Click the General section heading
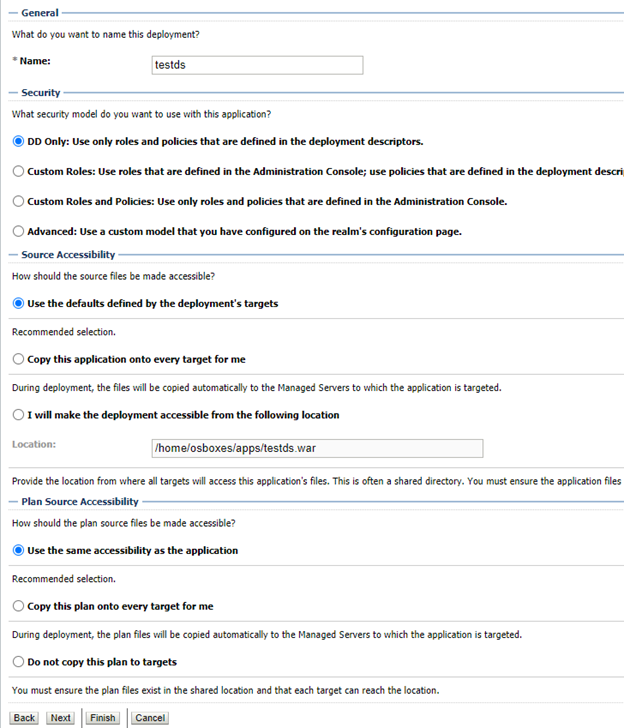The height and width of the screenshot is (728, 624). click(40, 13)
